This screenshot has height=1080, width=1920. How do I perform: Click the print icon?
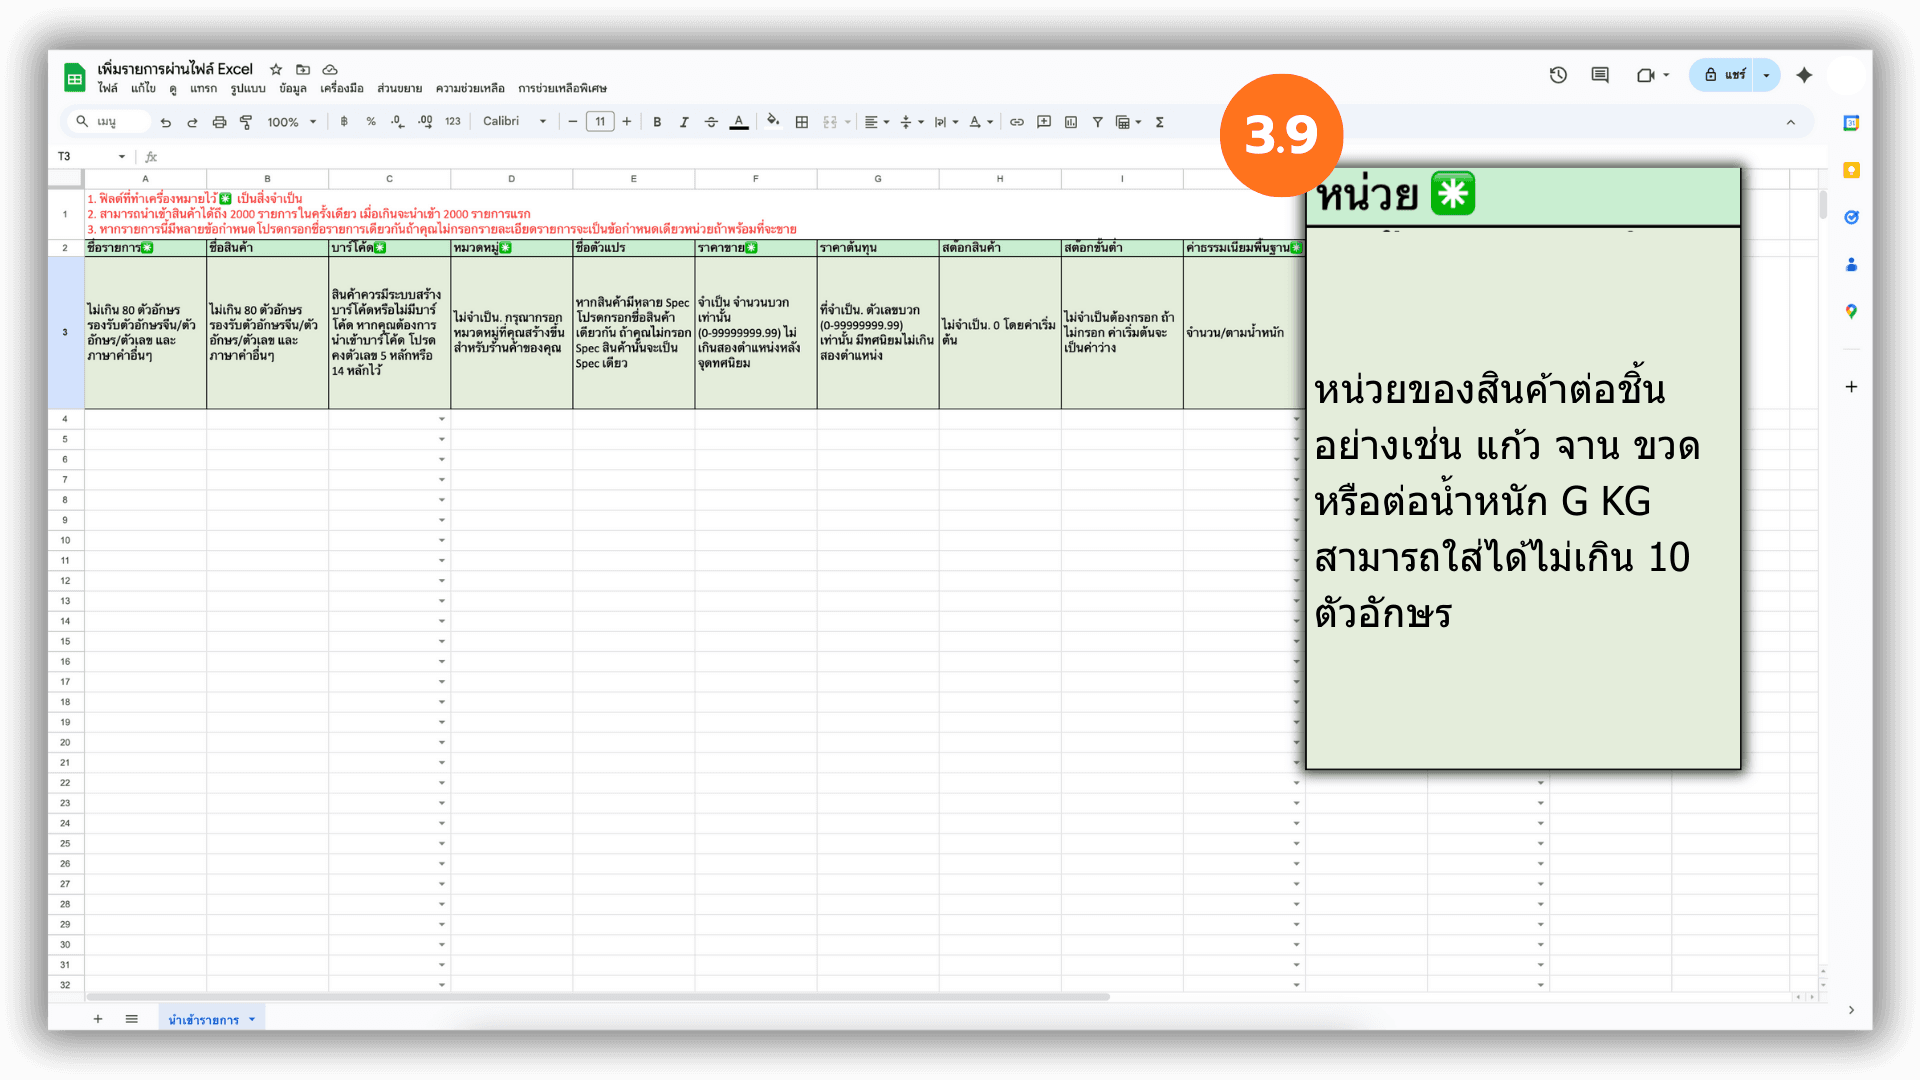[x=219, y=122]
